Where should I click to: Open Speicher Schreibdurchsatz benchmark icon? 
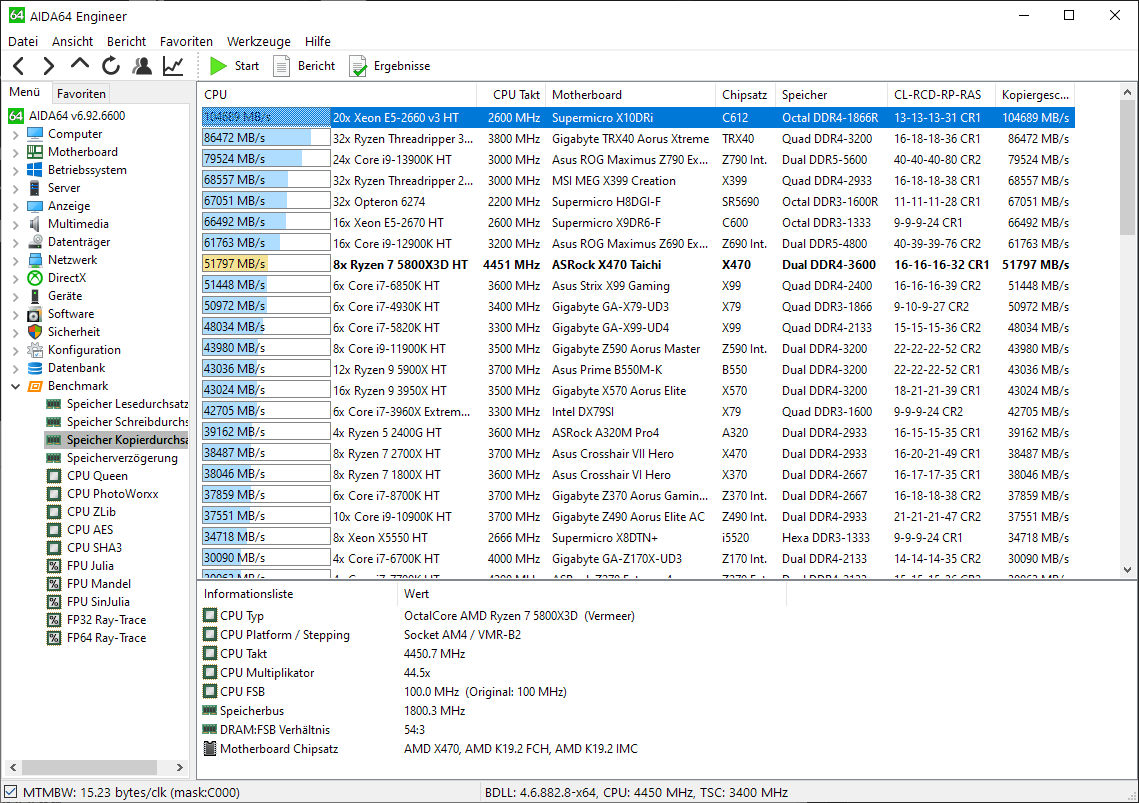[x=53, y=422]
